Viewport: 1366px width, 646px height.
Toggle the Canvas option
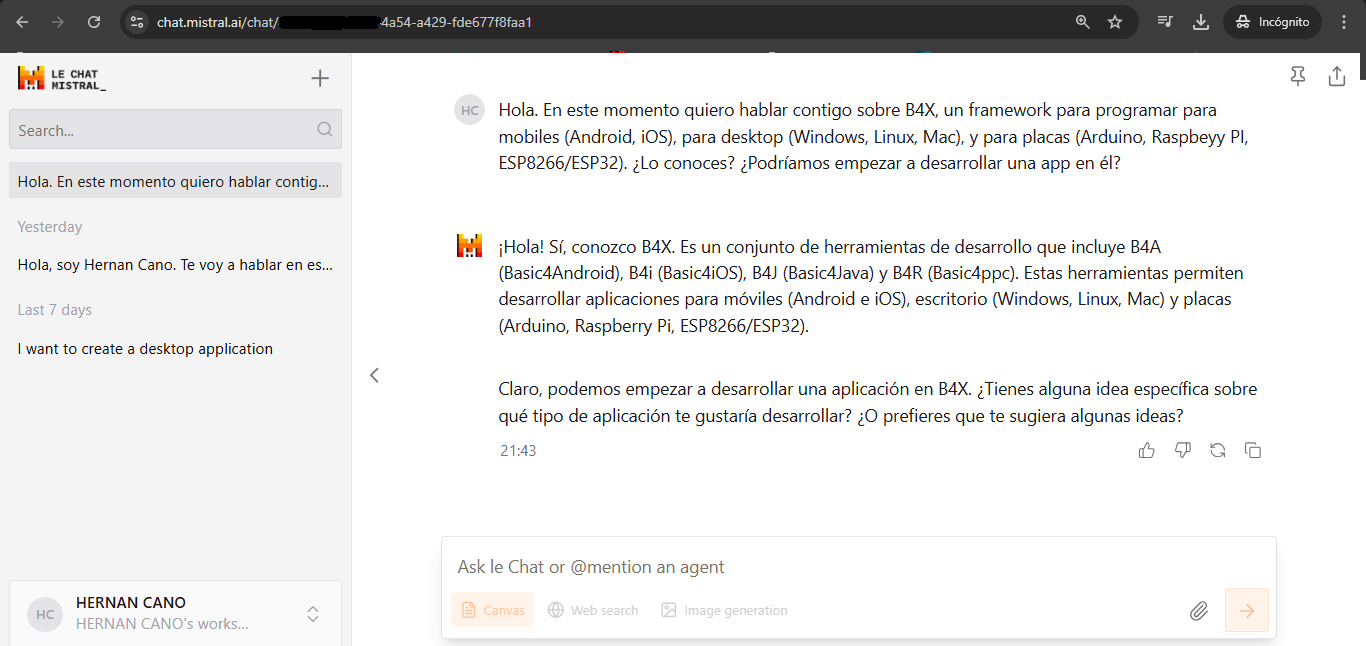click(493, 610)
